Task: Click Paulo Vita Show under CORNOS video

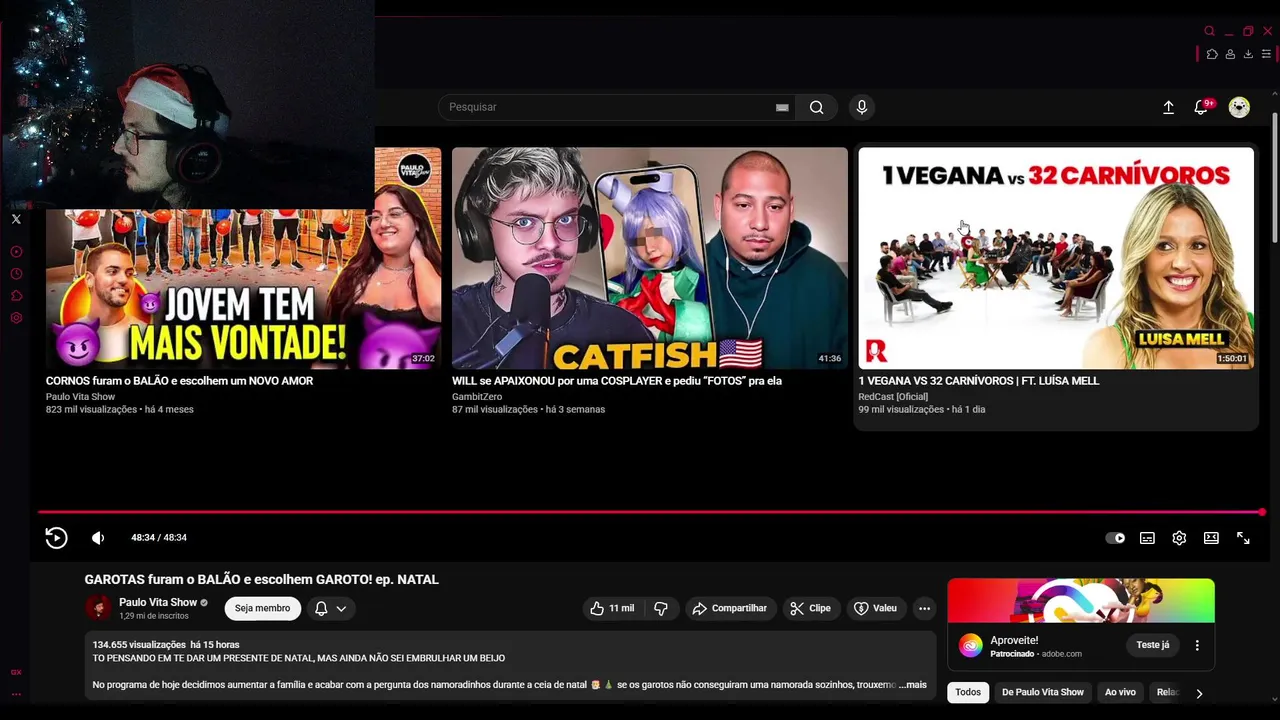Action: (81, 397)
